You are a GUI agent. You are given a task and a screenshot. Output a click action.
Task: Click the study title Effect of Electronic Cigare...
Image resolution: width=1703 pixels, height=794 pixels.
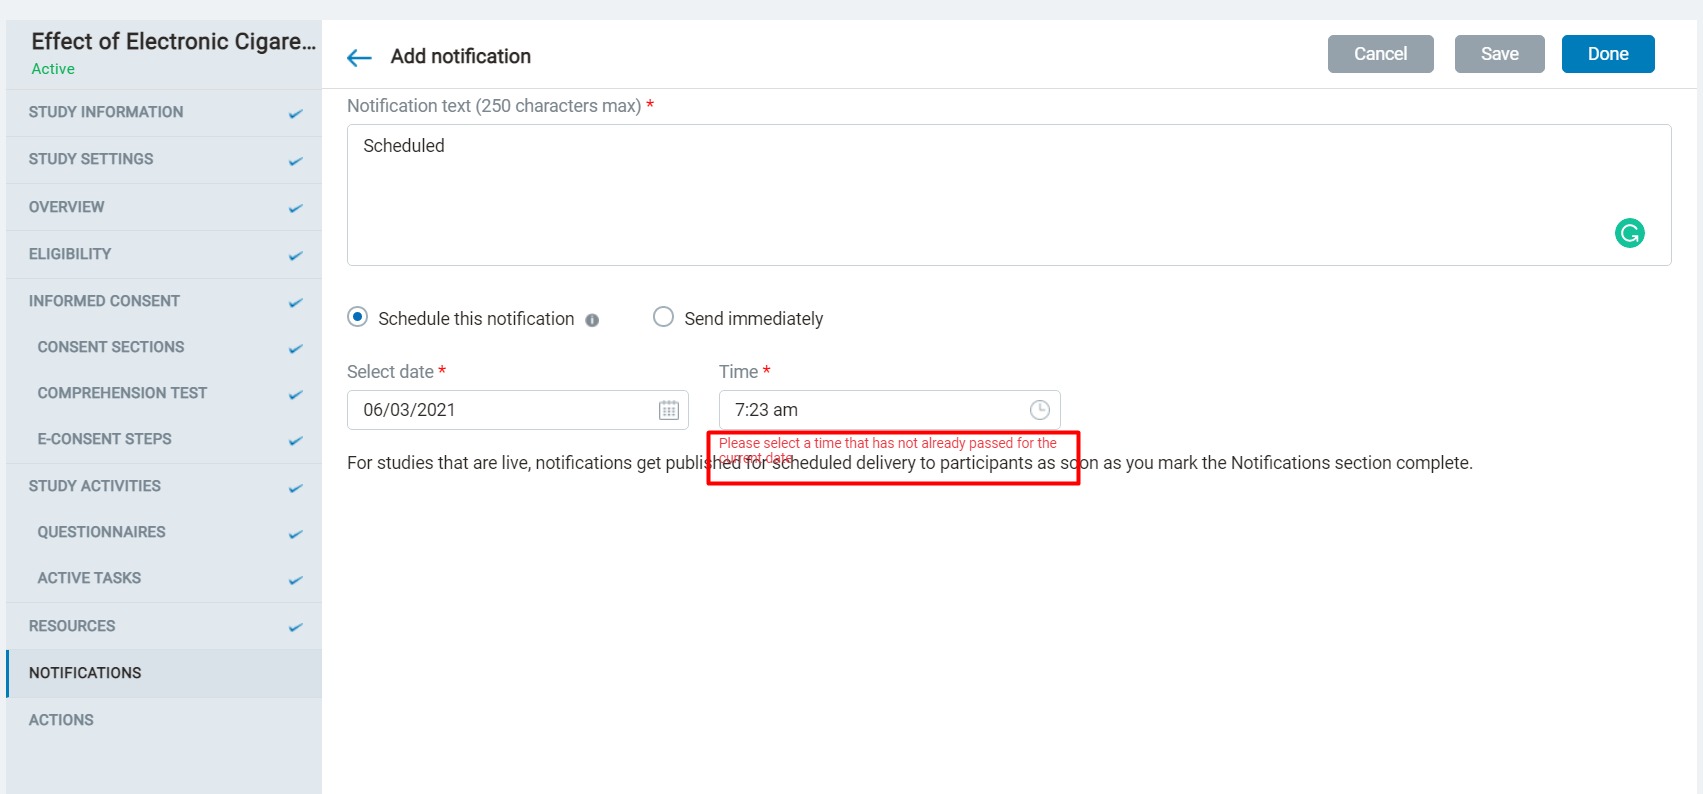[x=173, y=42]
